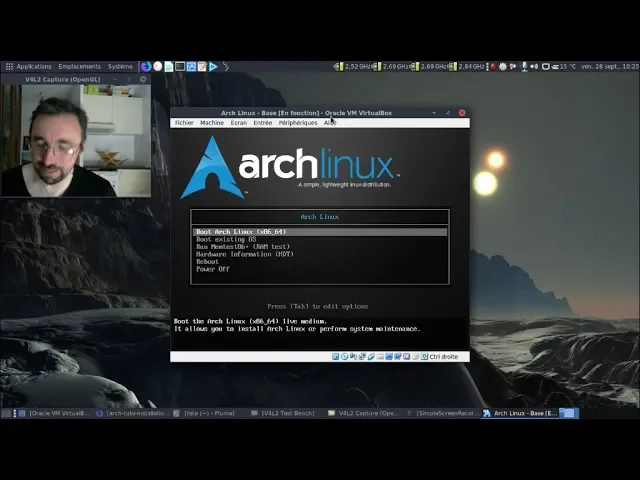Open the Machine menu in VirtualBox
The image size is (640, 480).
(x=212, y=123)
